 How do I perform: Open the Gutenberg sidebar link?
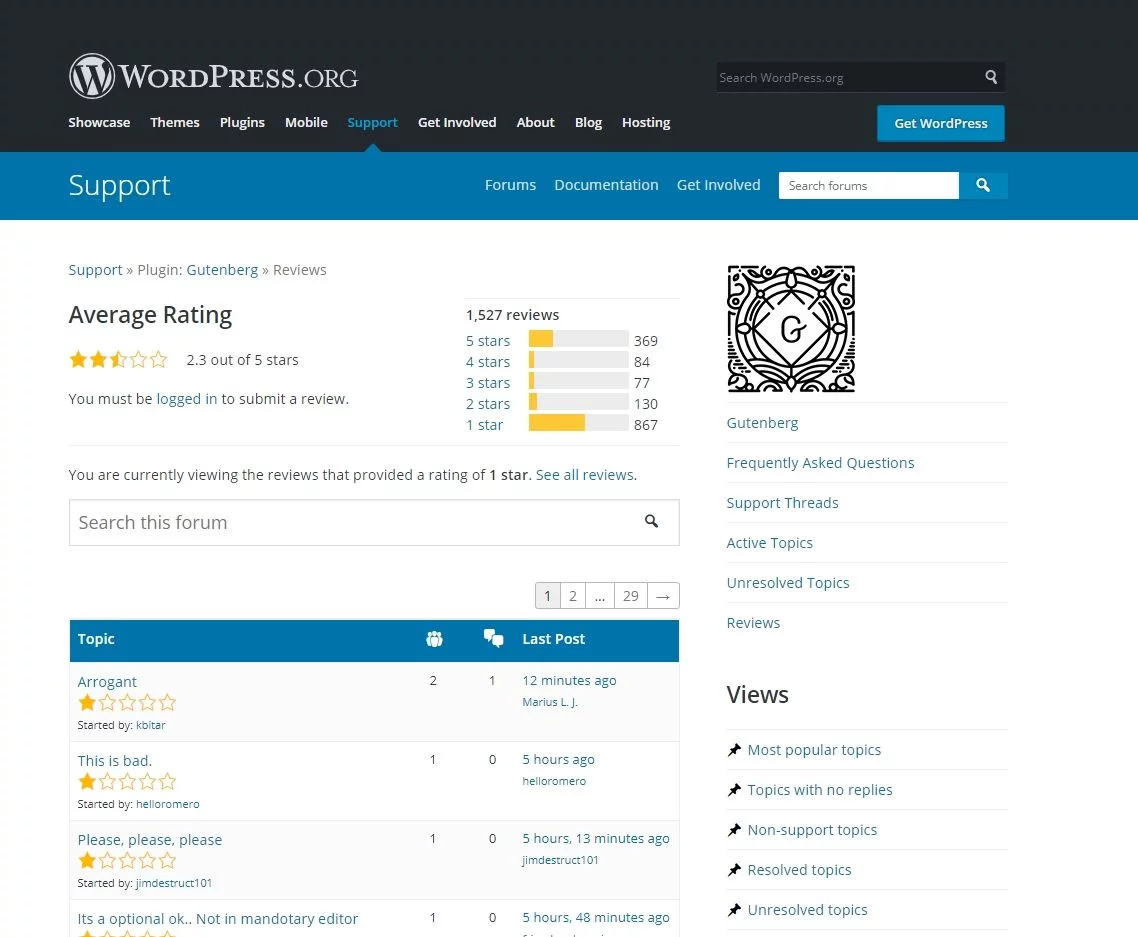click(x=762, y=422)
